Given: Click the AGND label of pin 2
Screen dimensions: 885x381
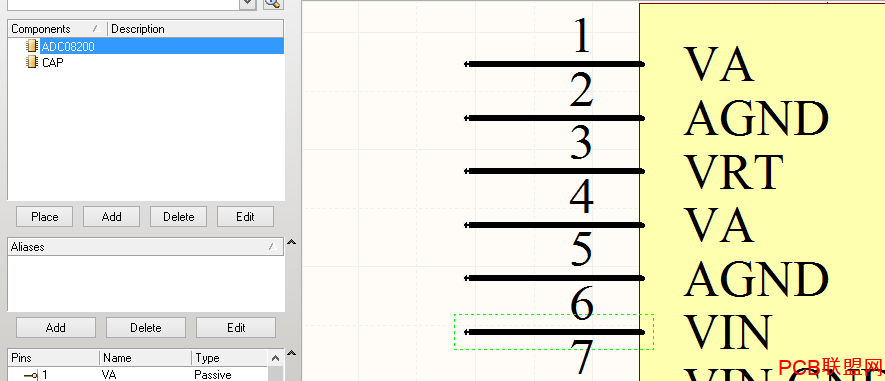Looking at the screenshot, I should click(x=756, y=118).
